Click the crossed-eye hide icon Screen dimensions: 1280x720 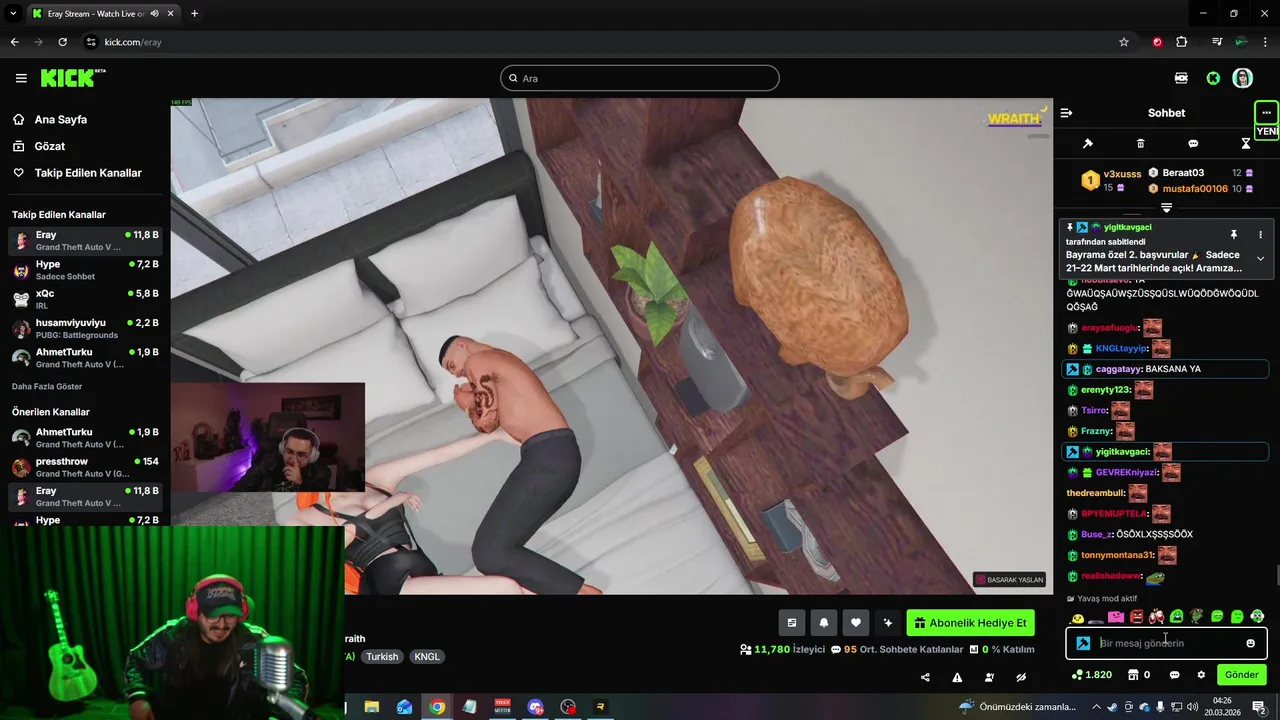[1021, 677]
